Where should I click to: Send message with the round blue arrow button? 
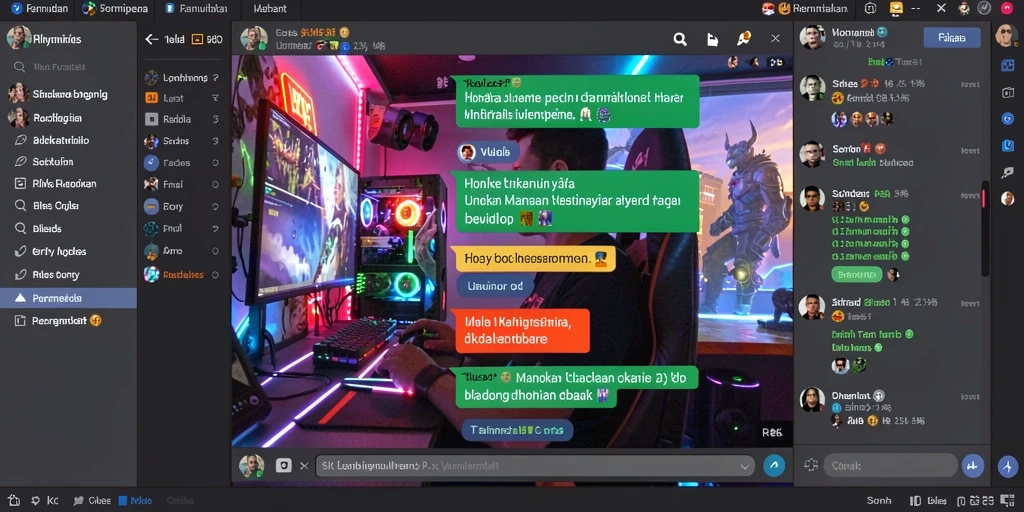click(774, 466)
